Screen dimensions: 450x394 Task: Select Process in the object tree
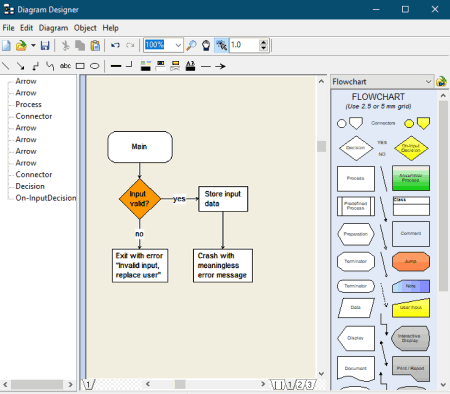[28, 105]
